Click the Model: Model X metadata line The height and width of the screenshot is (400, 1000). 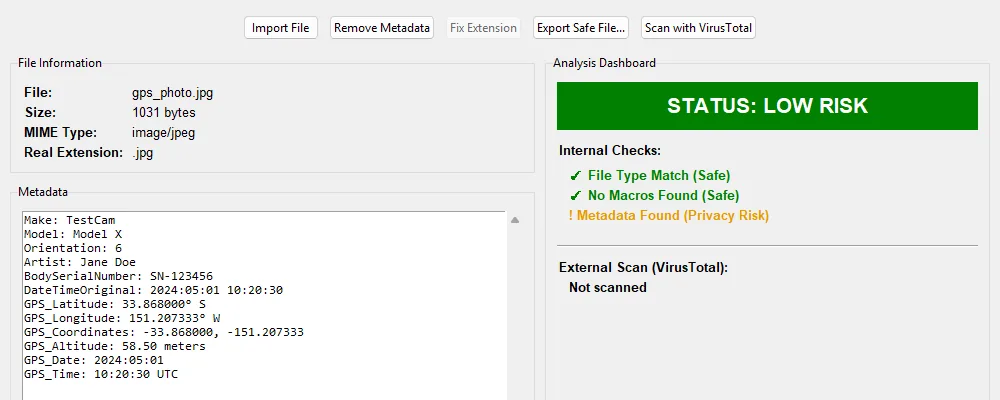73,234
